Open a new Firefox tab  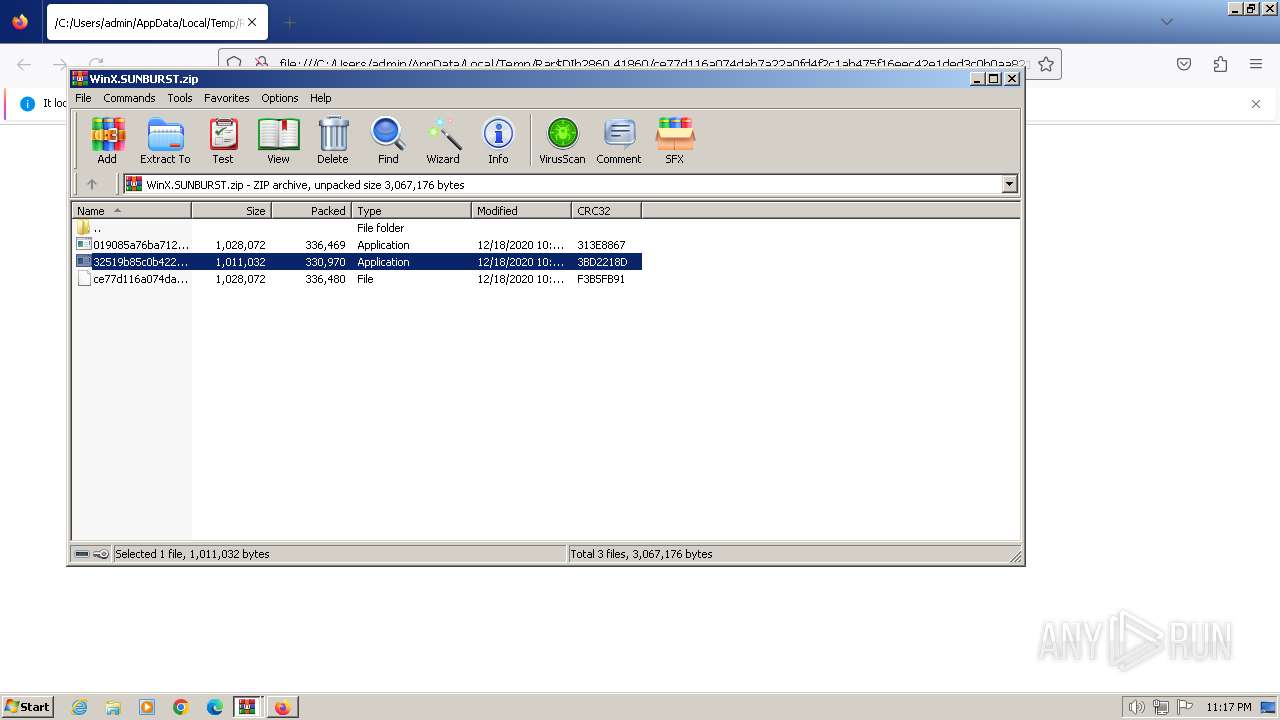(290, 22)
